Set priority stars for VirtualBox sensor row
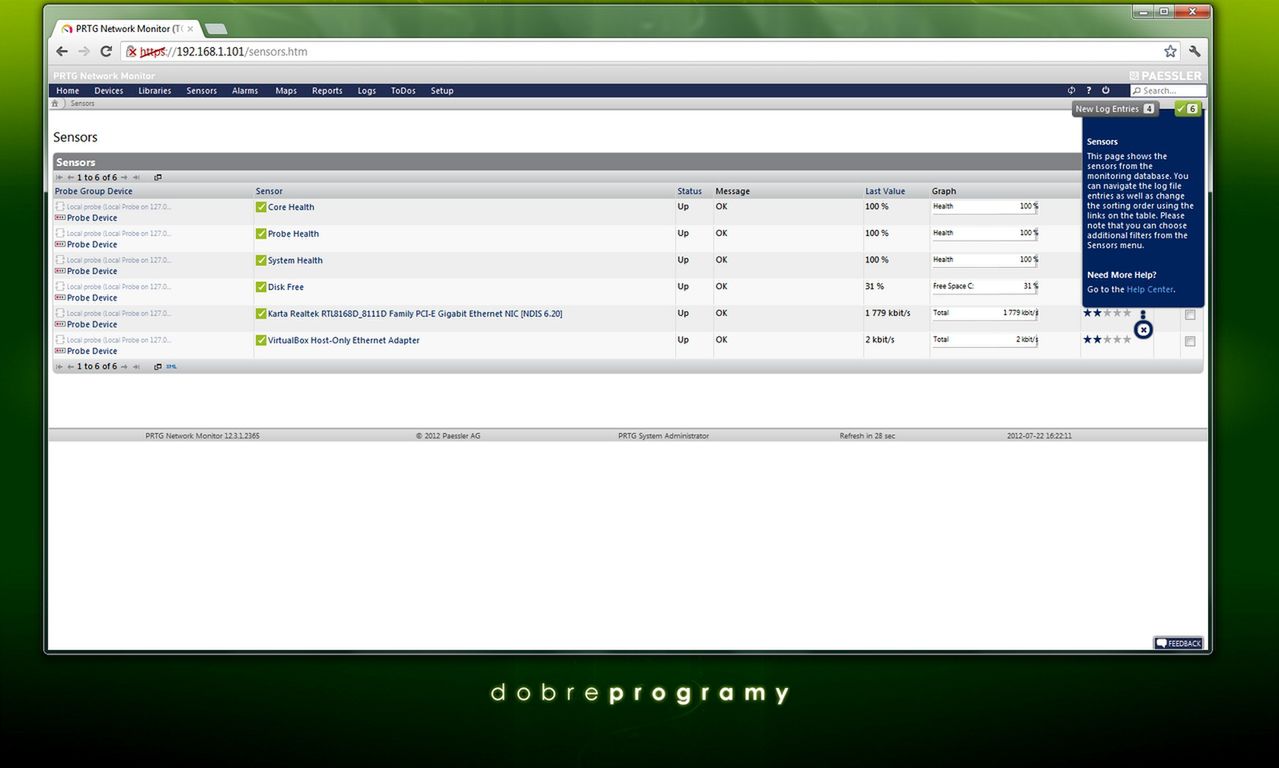Screen dimensions: 1279x768 (x=1107, y=340)
